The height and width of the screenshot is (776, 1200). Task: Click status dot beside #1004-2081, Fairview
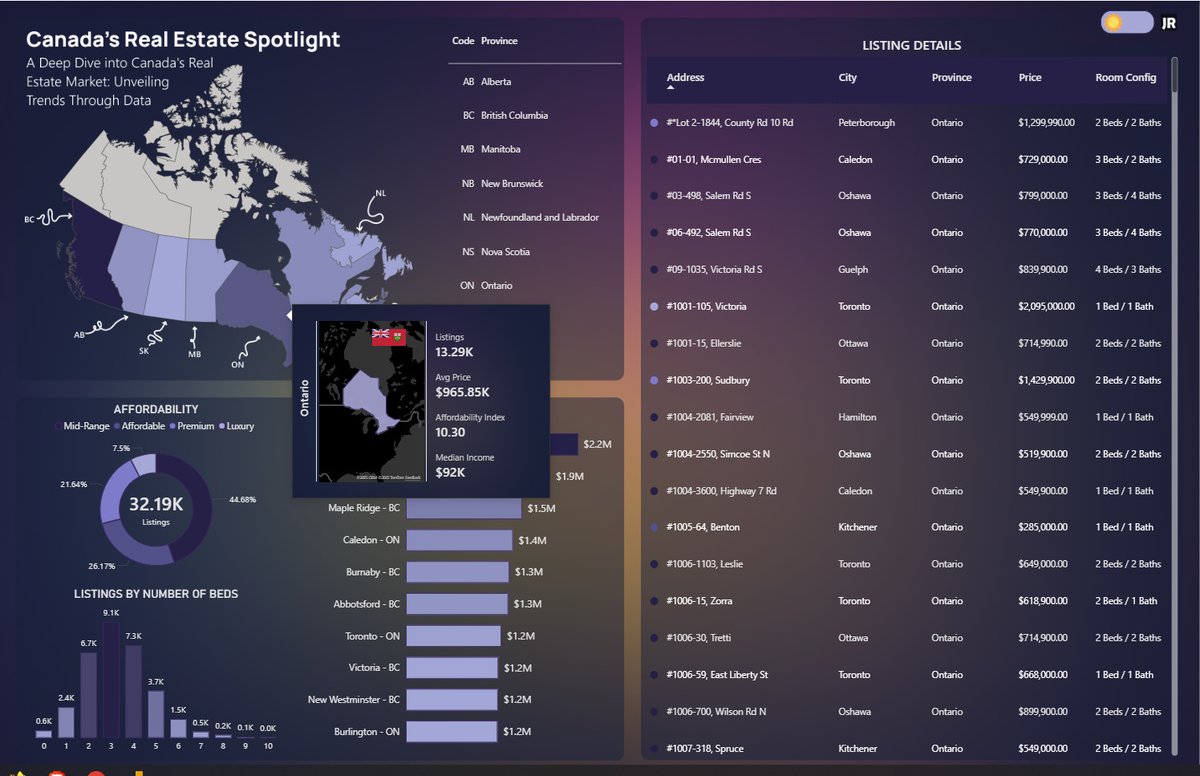coord(654,417)
